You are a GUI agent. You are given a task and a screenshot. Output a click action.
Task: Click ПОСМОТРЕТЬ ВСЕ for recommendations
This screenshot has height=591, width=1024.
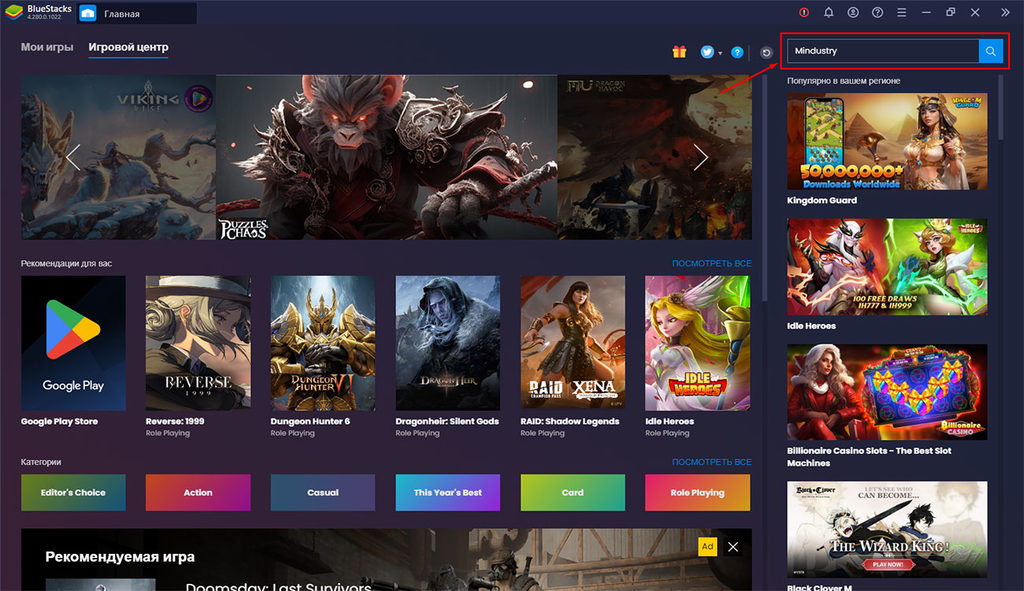coord(711,263)
